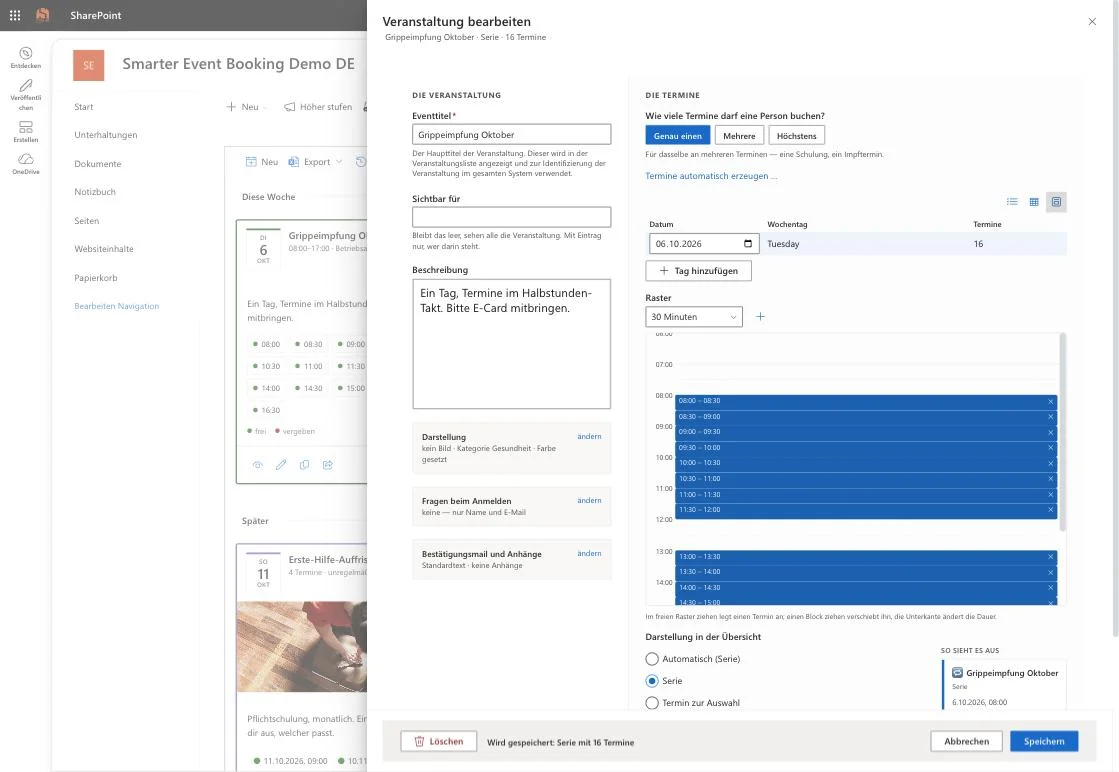
Task: Switch Termine to the table grid view icon
Action: coord(1034,202)
